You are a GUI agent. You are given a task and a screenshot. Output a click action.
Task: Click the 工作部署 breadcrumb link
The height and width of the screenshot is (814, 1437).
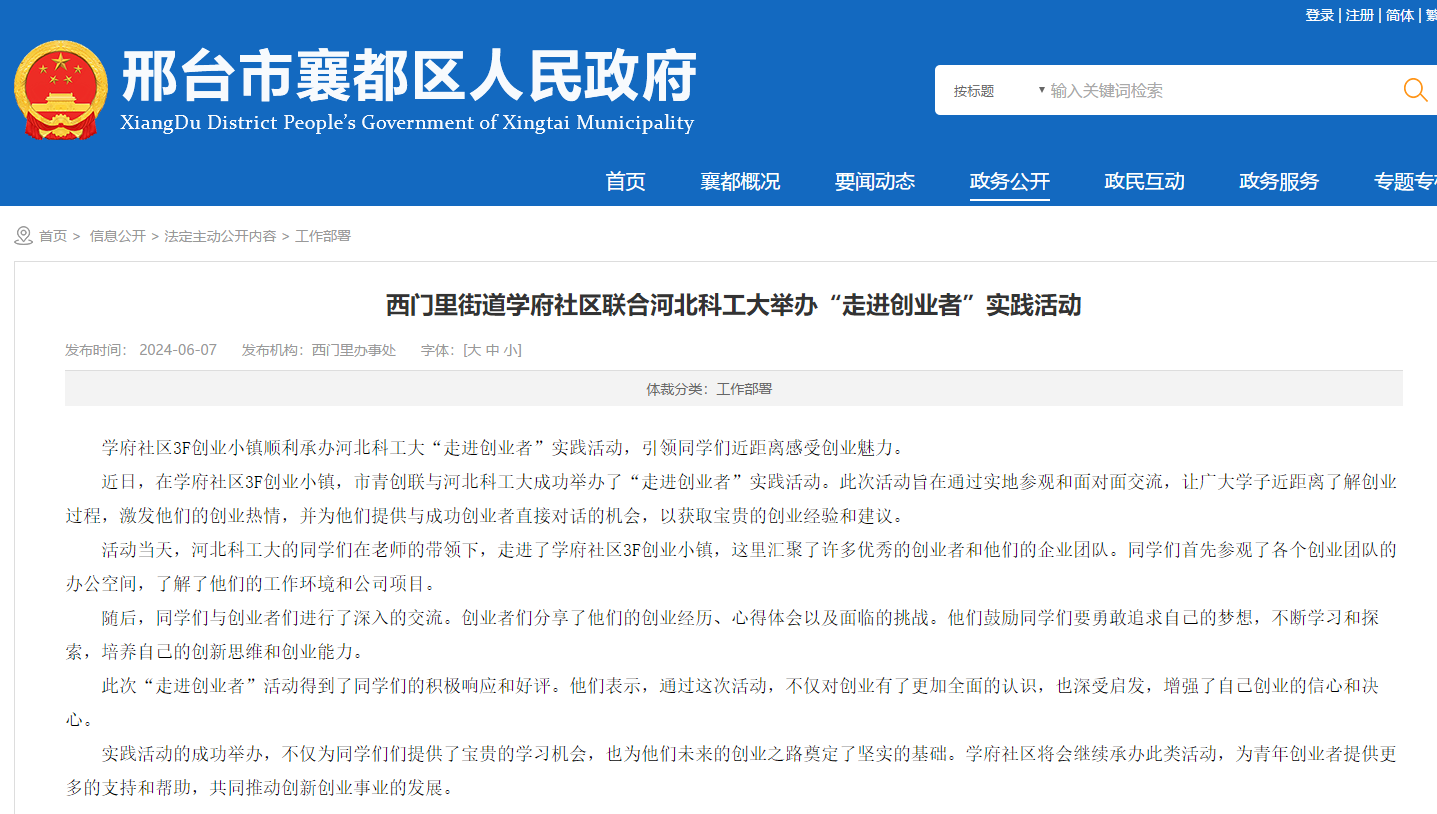[322, 236]
